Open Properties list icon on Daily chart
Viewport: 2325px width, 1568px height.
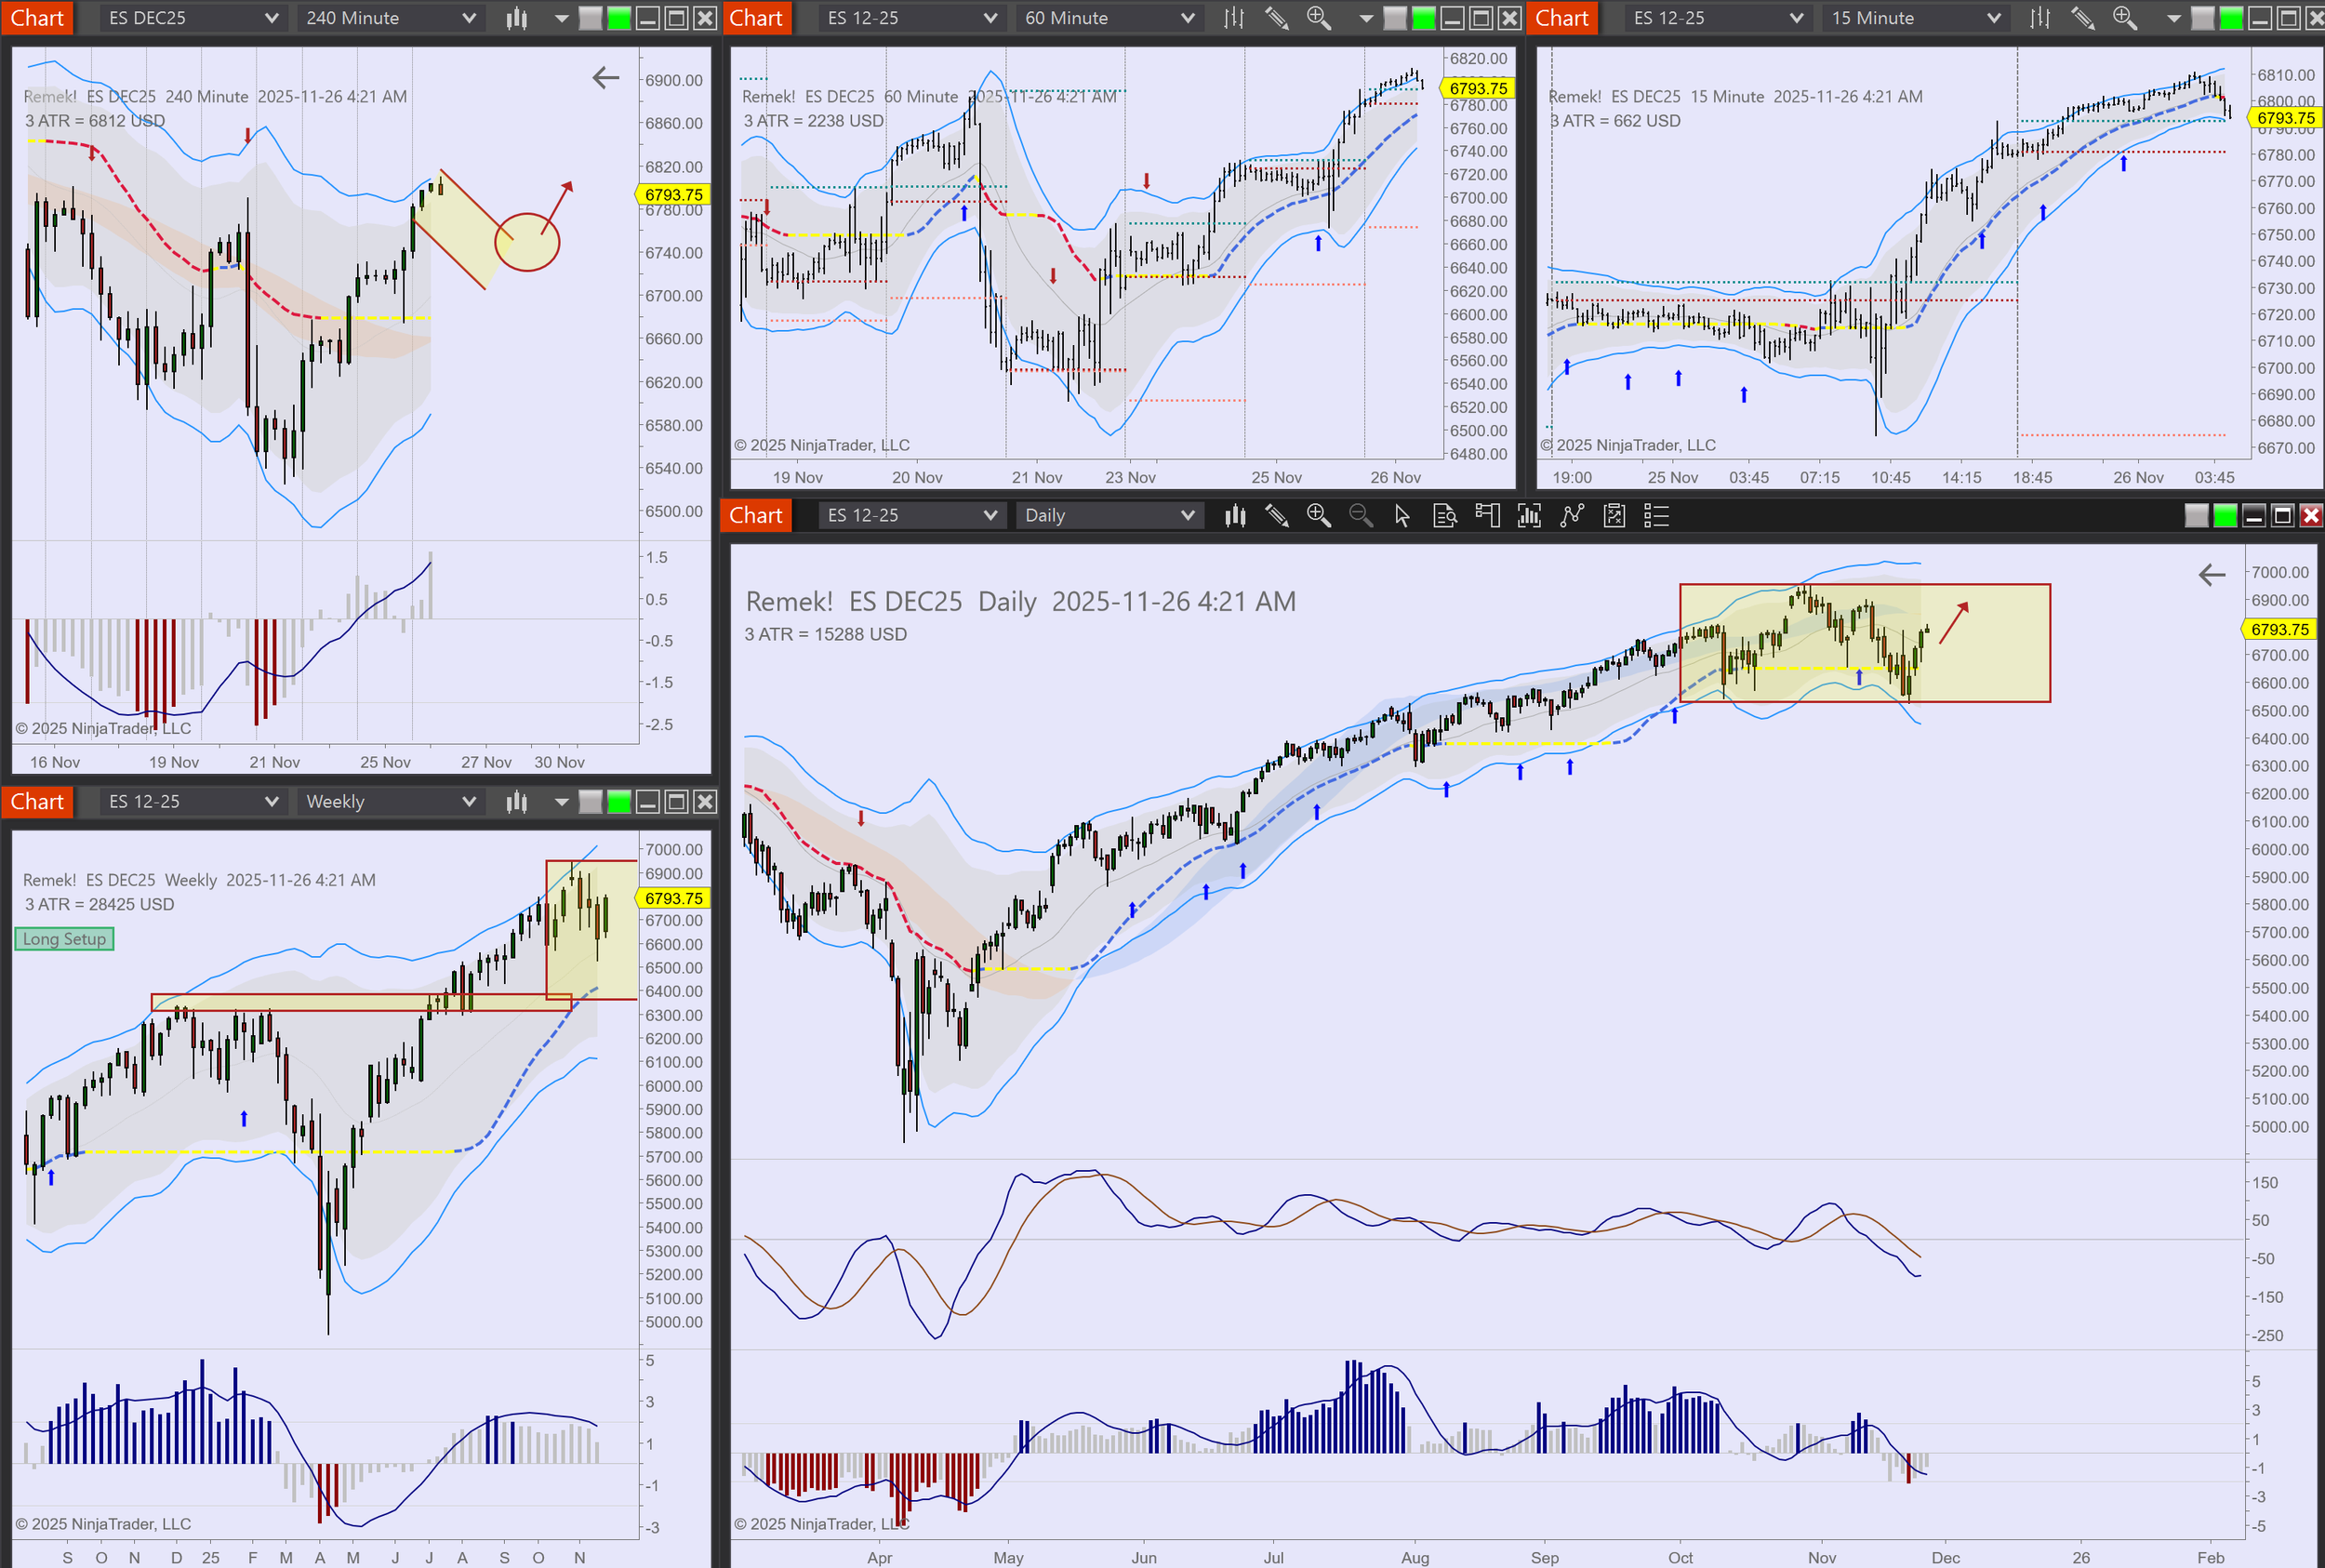point(1656,515)
